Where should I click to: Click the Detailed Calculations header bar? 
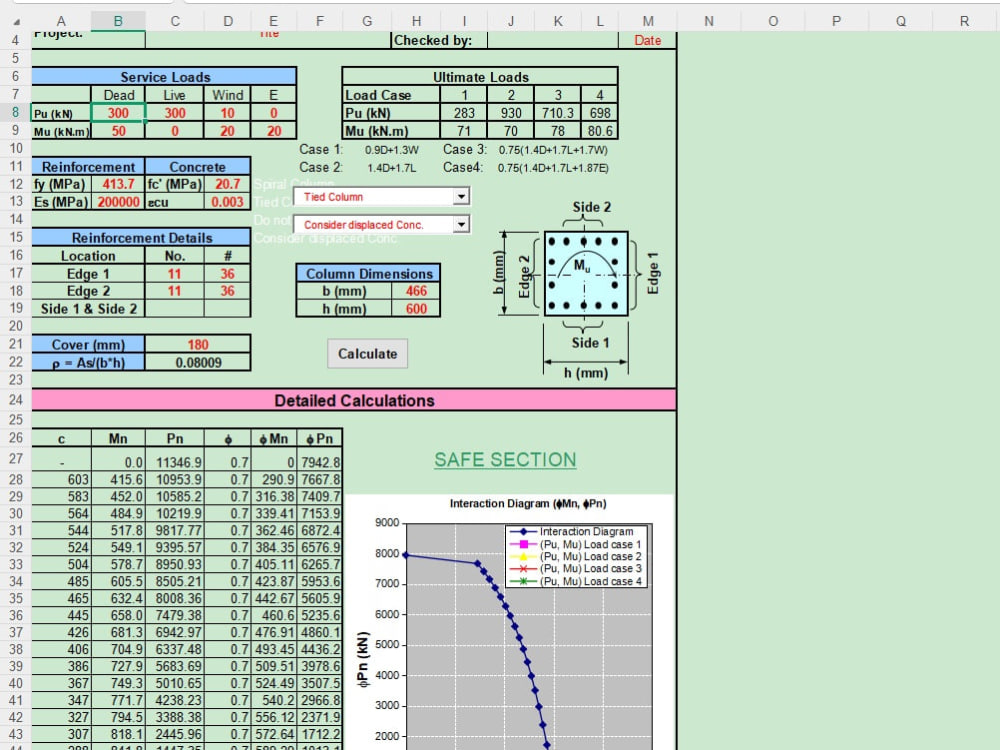coord(354,400)
